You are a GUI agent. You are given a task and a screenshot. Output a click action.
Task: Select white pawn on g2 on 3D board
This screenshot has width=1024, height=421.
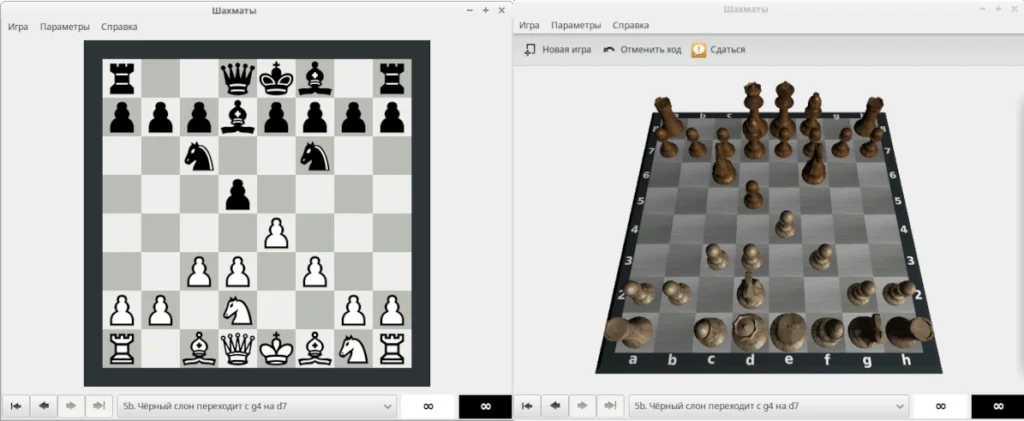pos(861,292)
